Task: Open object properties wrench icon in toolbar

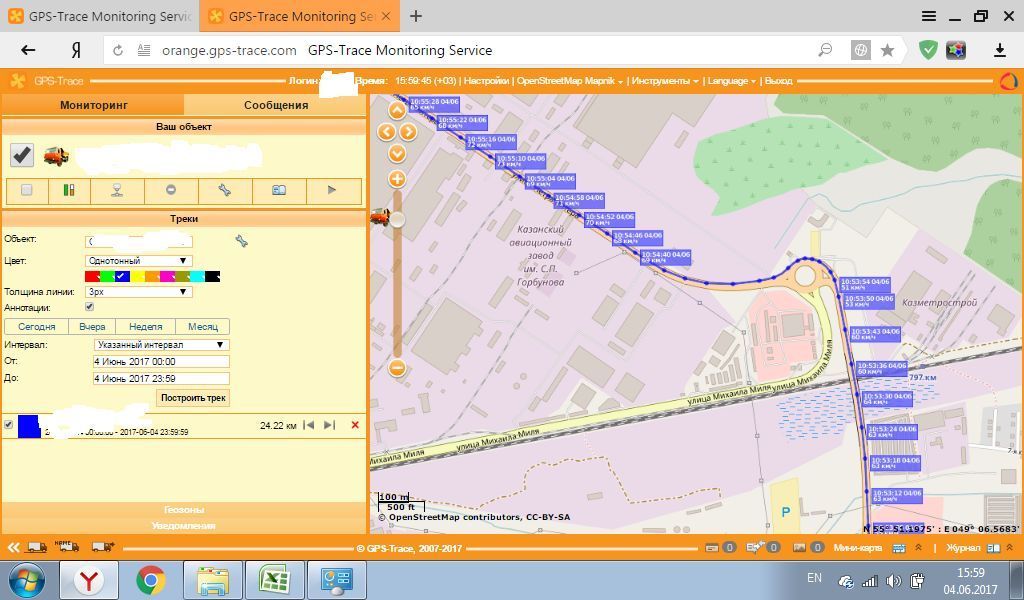Action: point(224,190)
